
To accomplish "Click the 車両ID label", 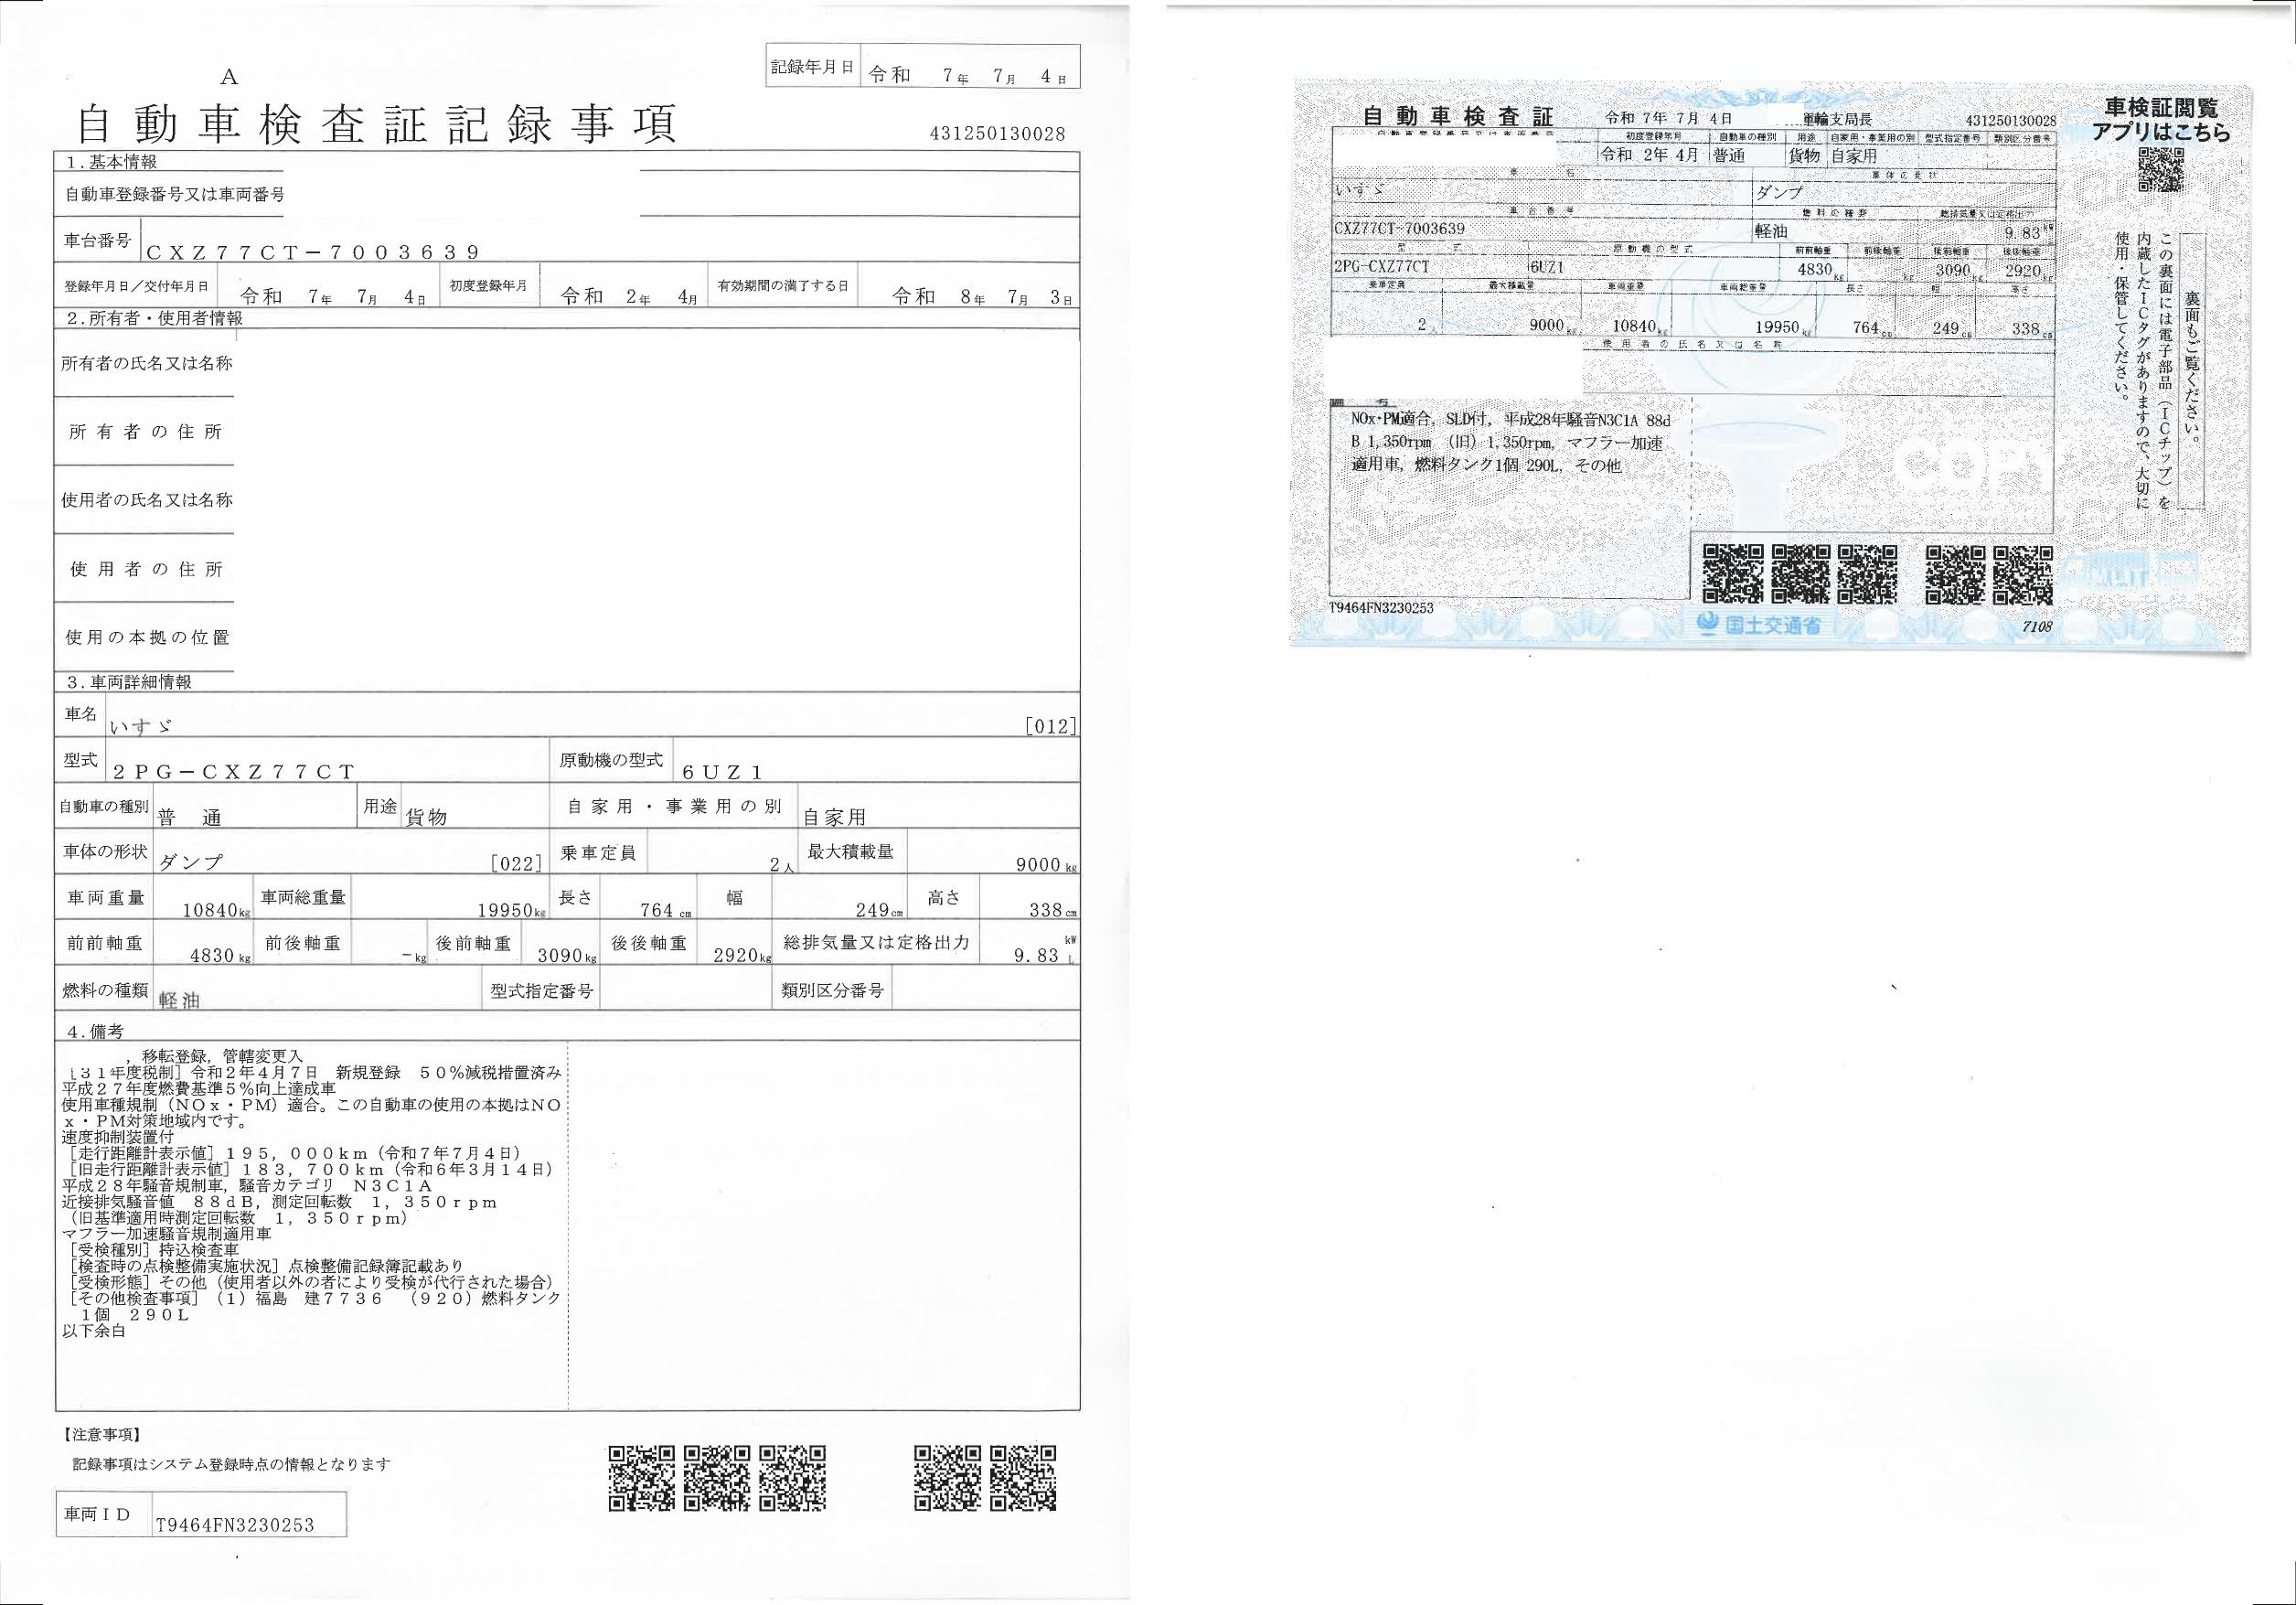I will (x=98, y=1515).
